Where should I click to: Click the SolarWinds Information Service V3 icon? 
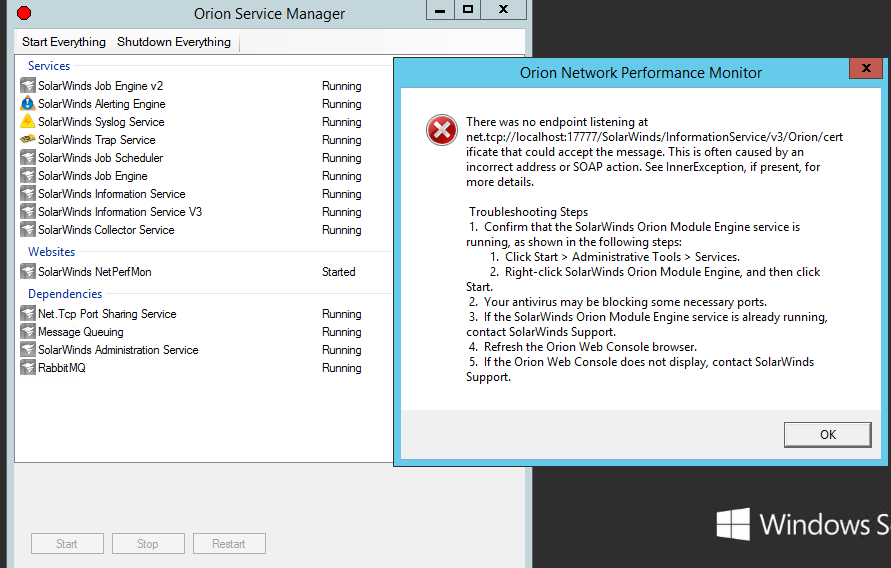[x=27, y=212]
